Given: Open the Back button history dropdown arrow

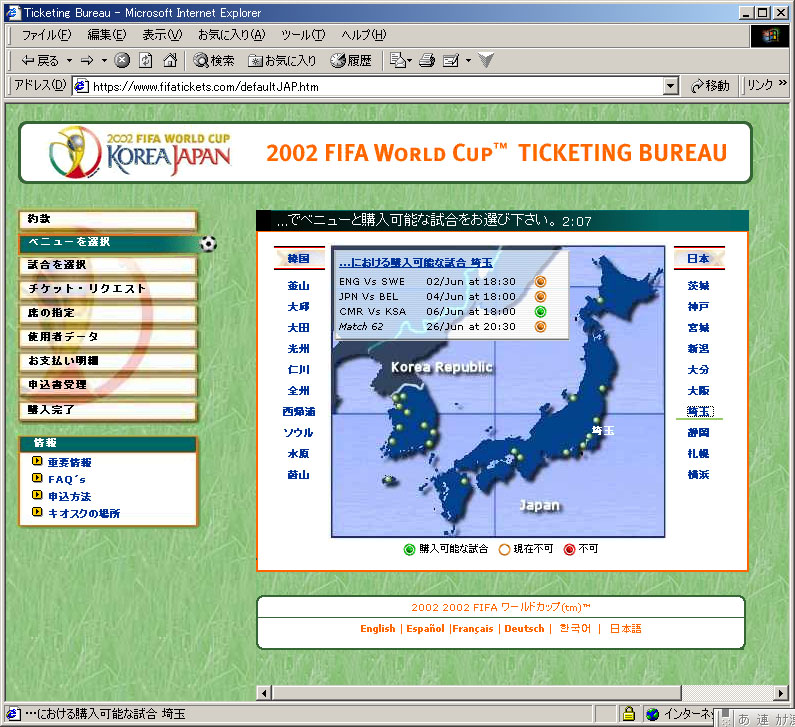Looking at the screenshot, I should (69, 61).
